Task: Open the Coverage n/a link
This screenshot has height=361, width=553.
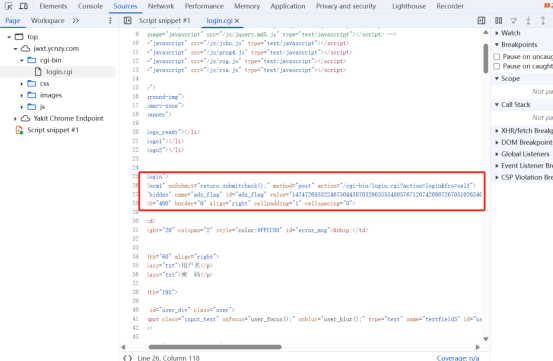Action: point(458,358)
